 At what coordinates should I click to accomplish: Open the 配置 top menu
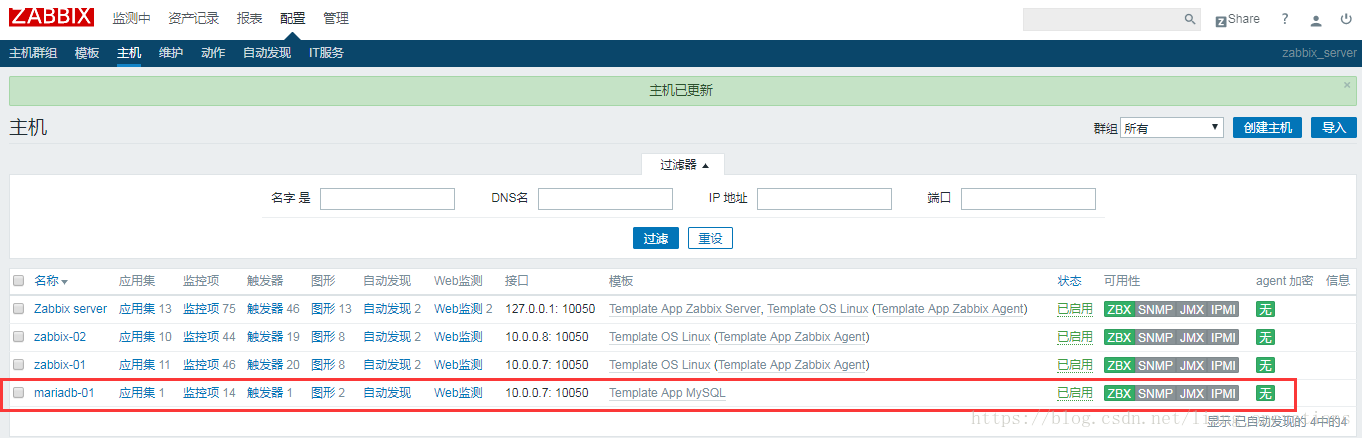click(293, 19)
